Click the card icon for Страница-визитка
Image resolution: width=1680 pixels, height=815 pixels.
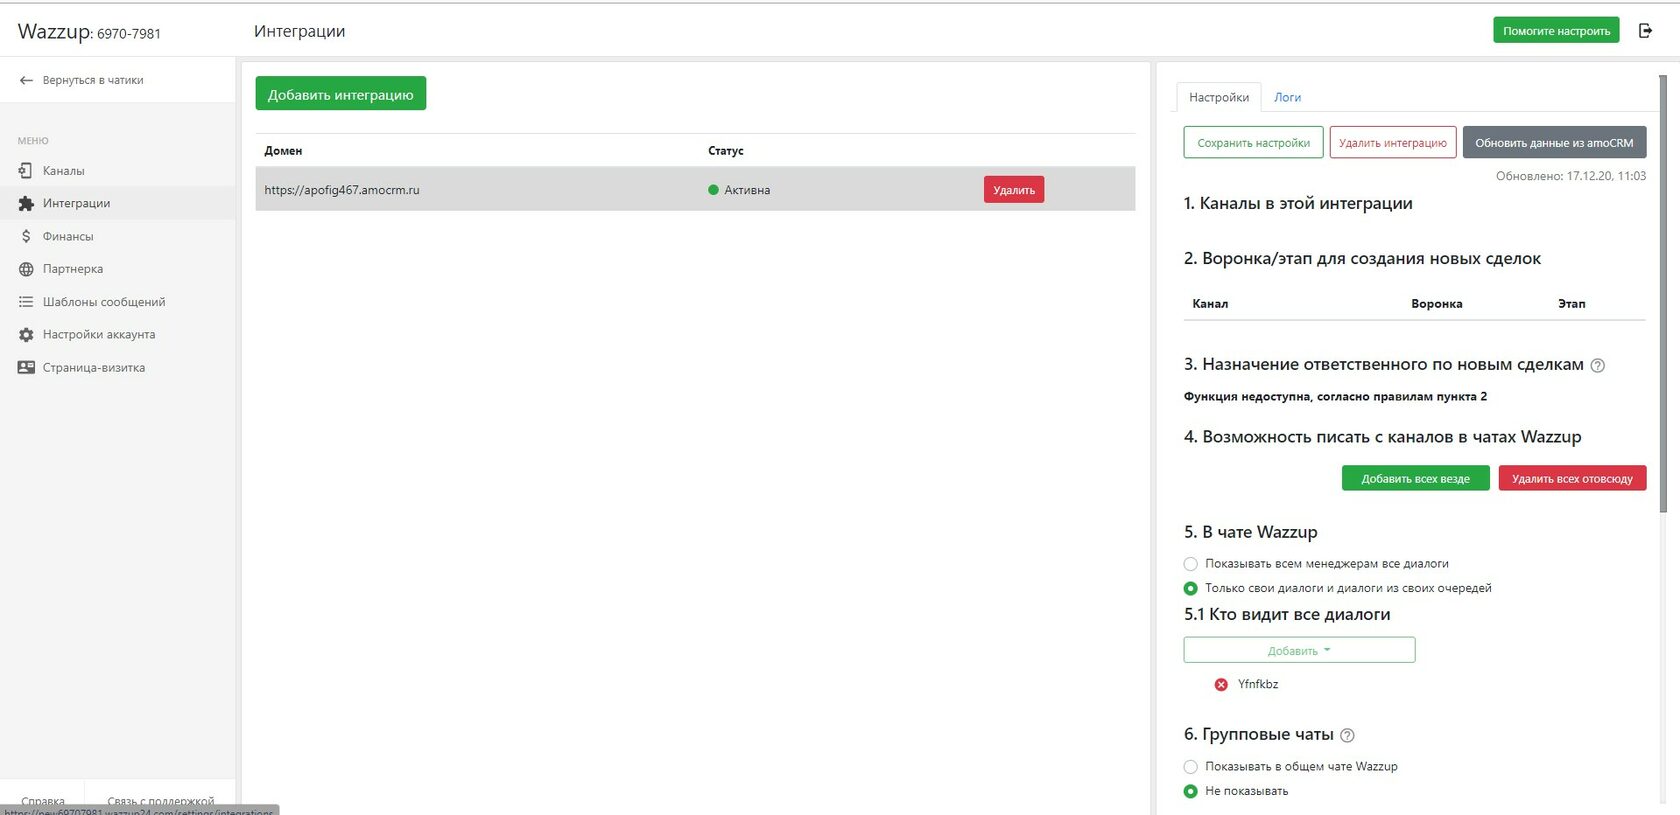26,368
